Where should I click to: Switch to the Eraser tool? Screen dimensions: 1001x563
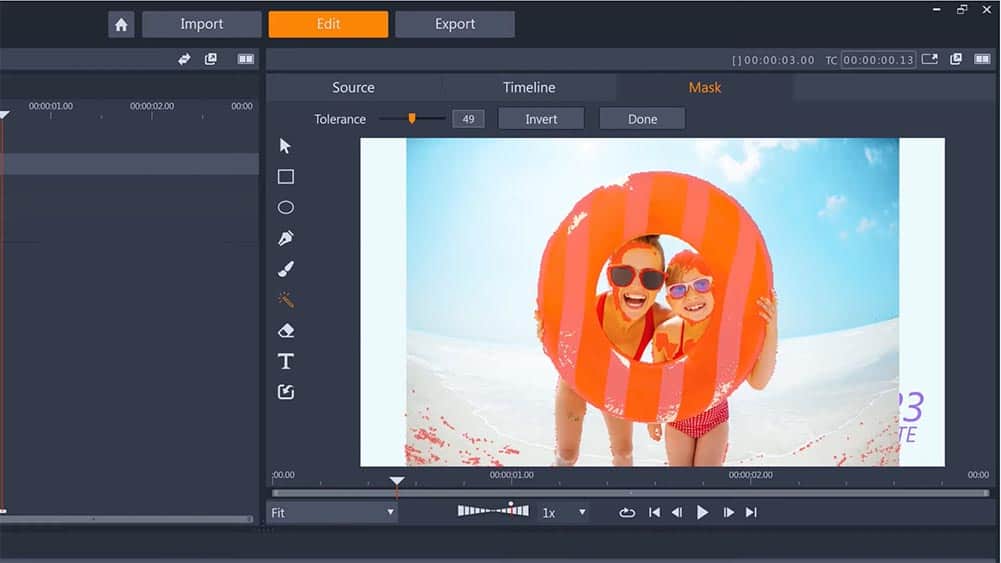(x=285, y=331)
